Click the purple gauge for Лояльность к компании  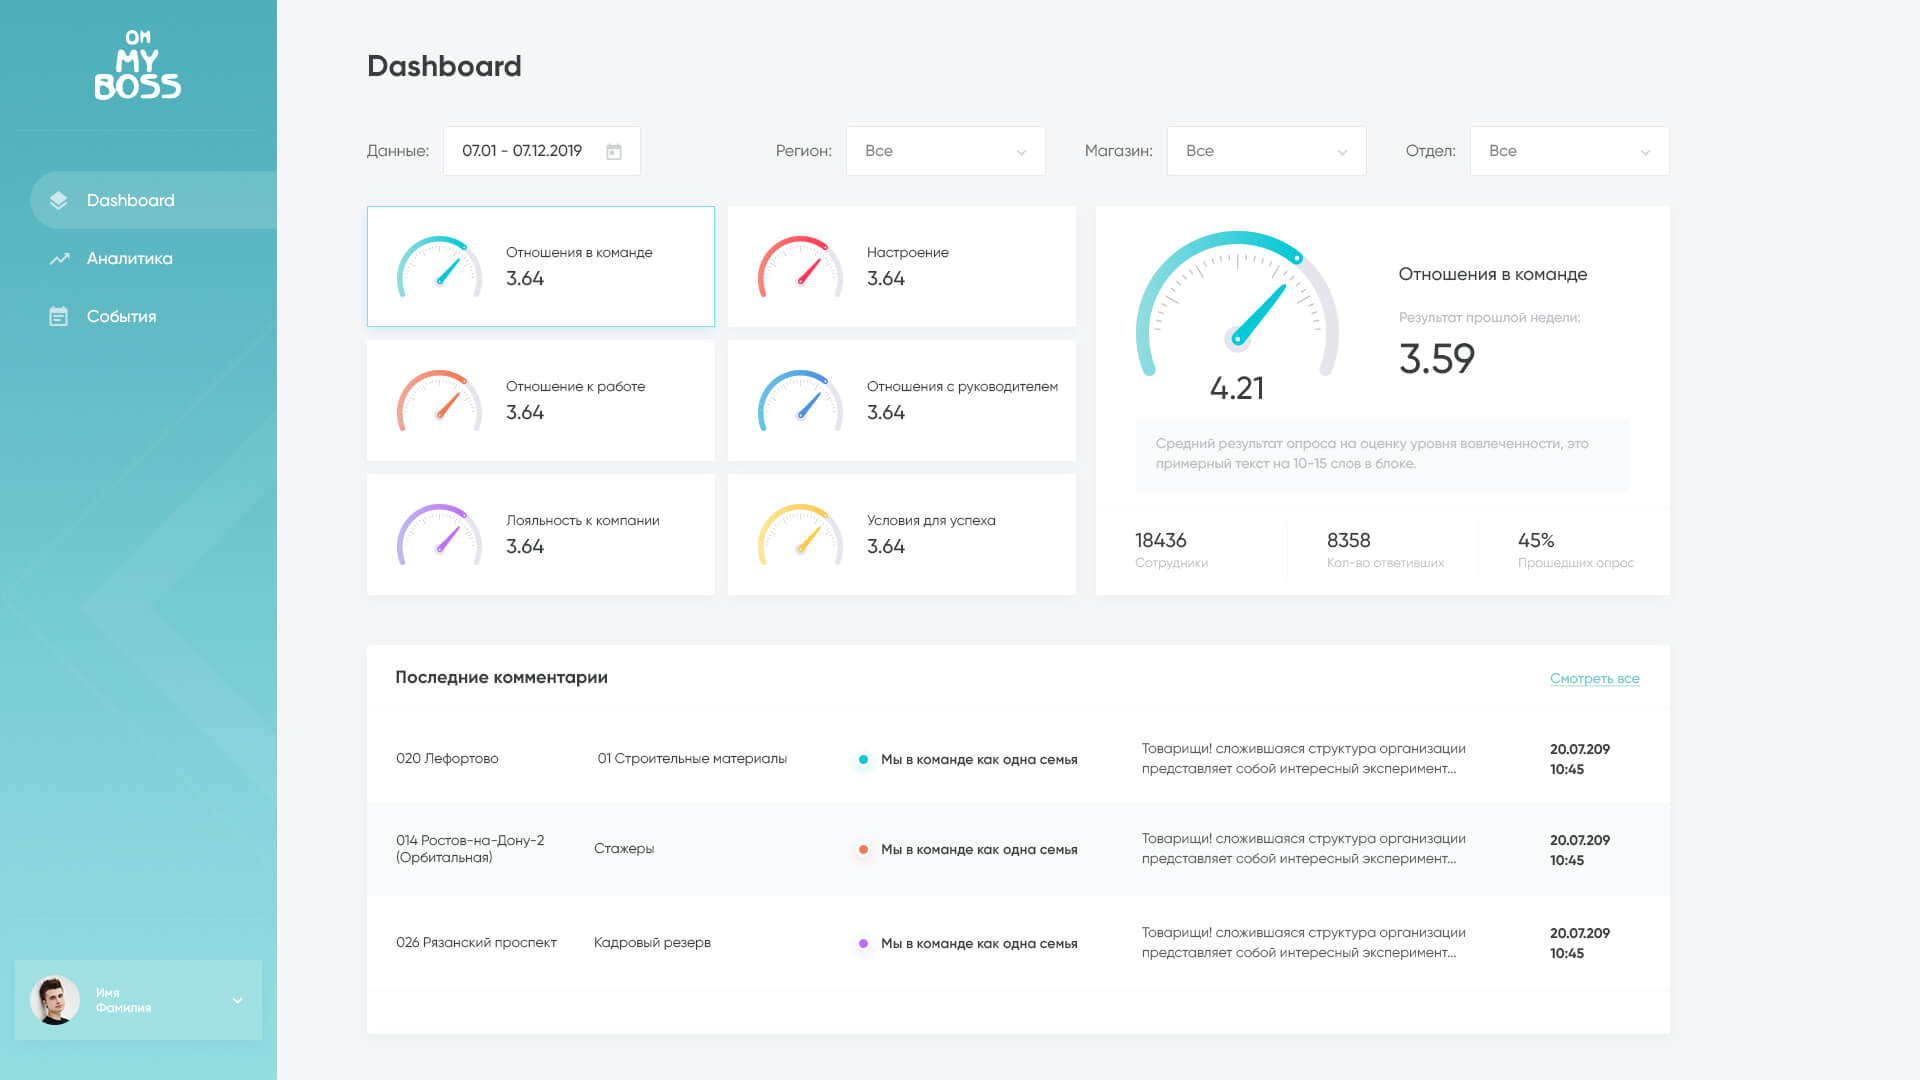pos(439,534)
